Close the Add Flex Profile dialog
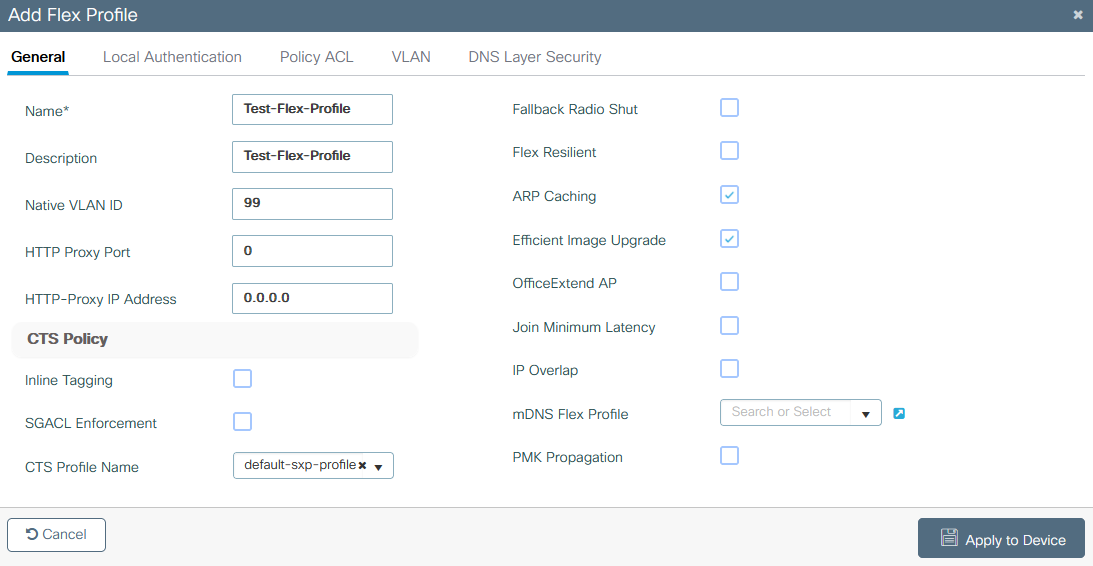Screen dimensions: 1093x566 (1078, 15)
